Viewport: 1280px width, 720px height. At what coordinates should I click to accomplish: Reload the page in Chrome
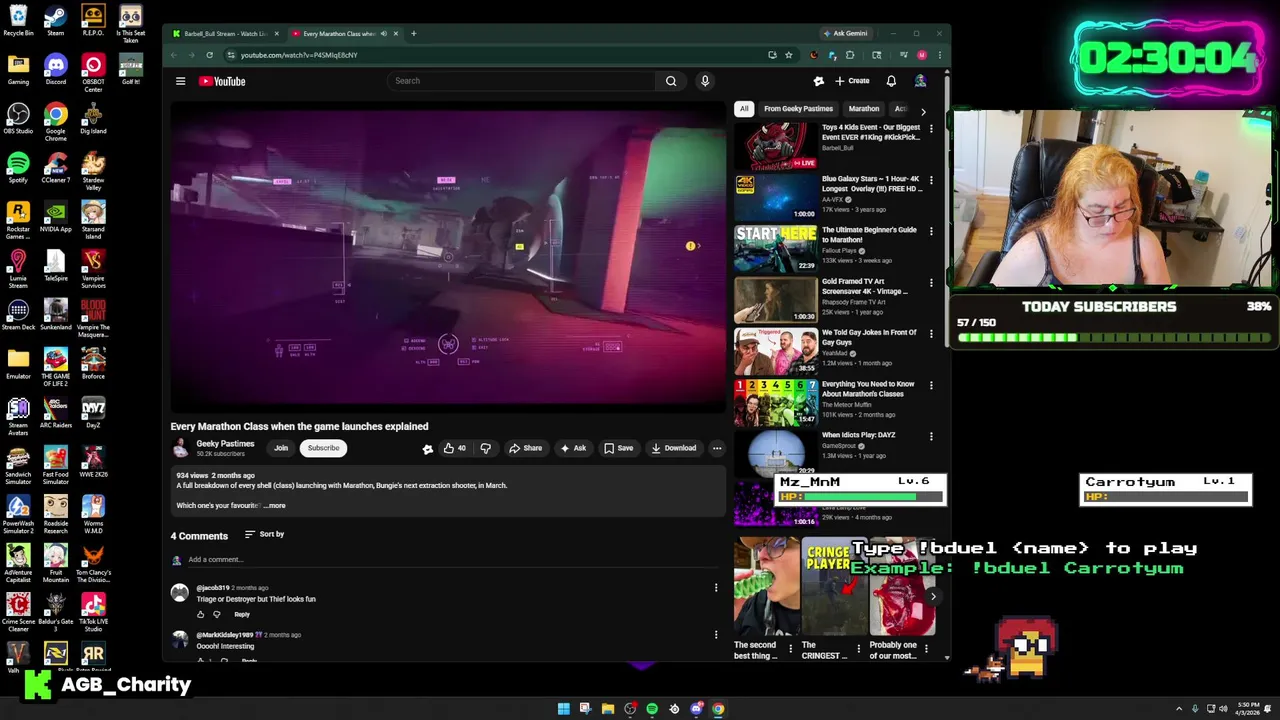(x=209, y=55)
